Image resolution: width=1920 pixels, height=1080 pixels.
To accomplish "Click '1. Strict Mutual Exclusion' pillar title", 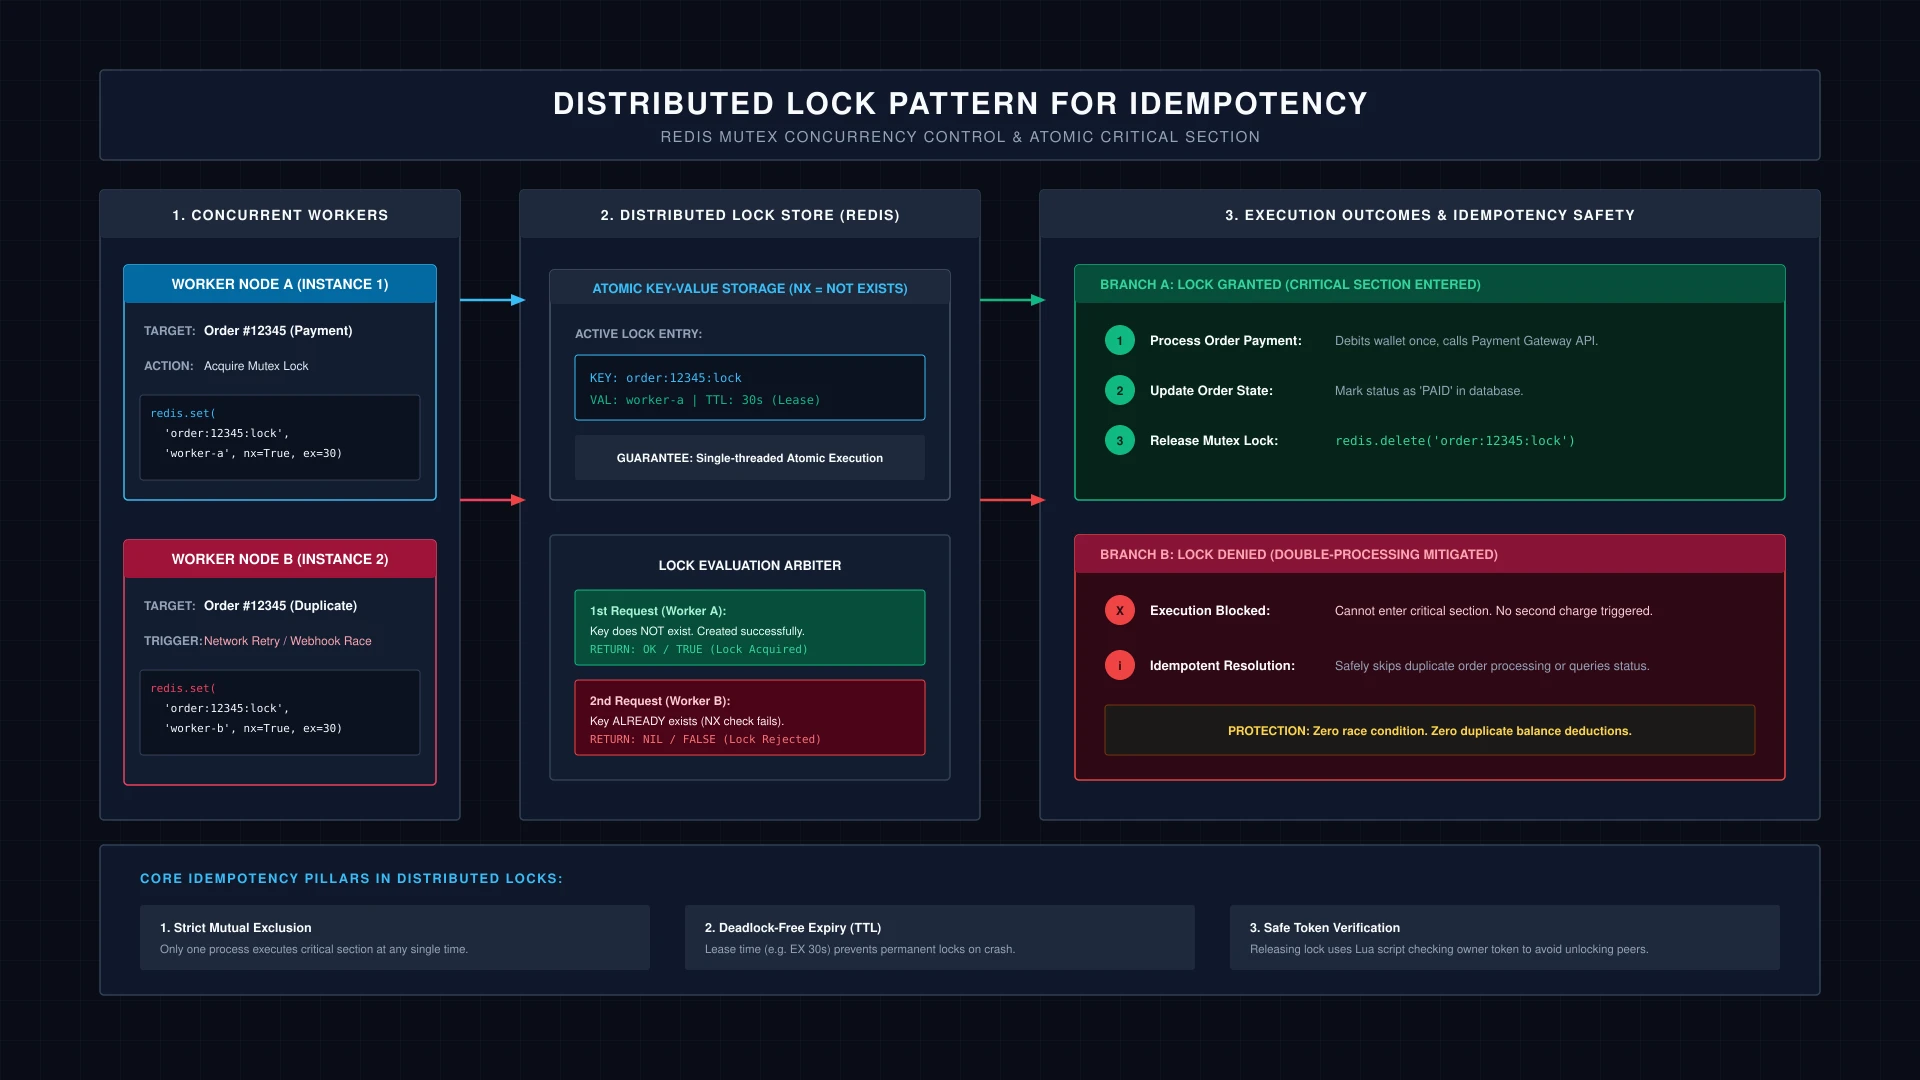I will [x=236, y=928].
